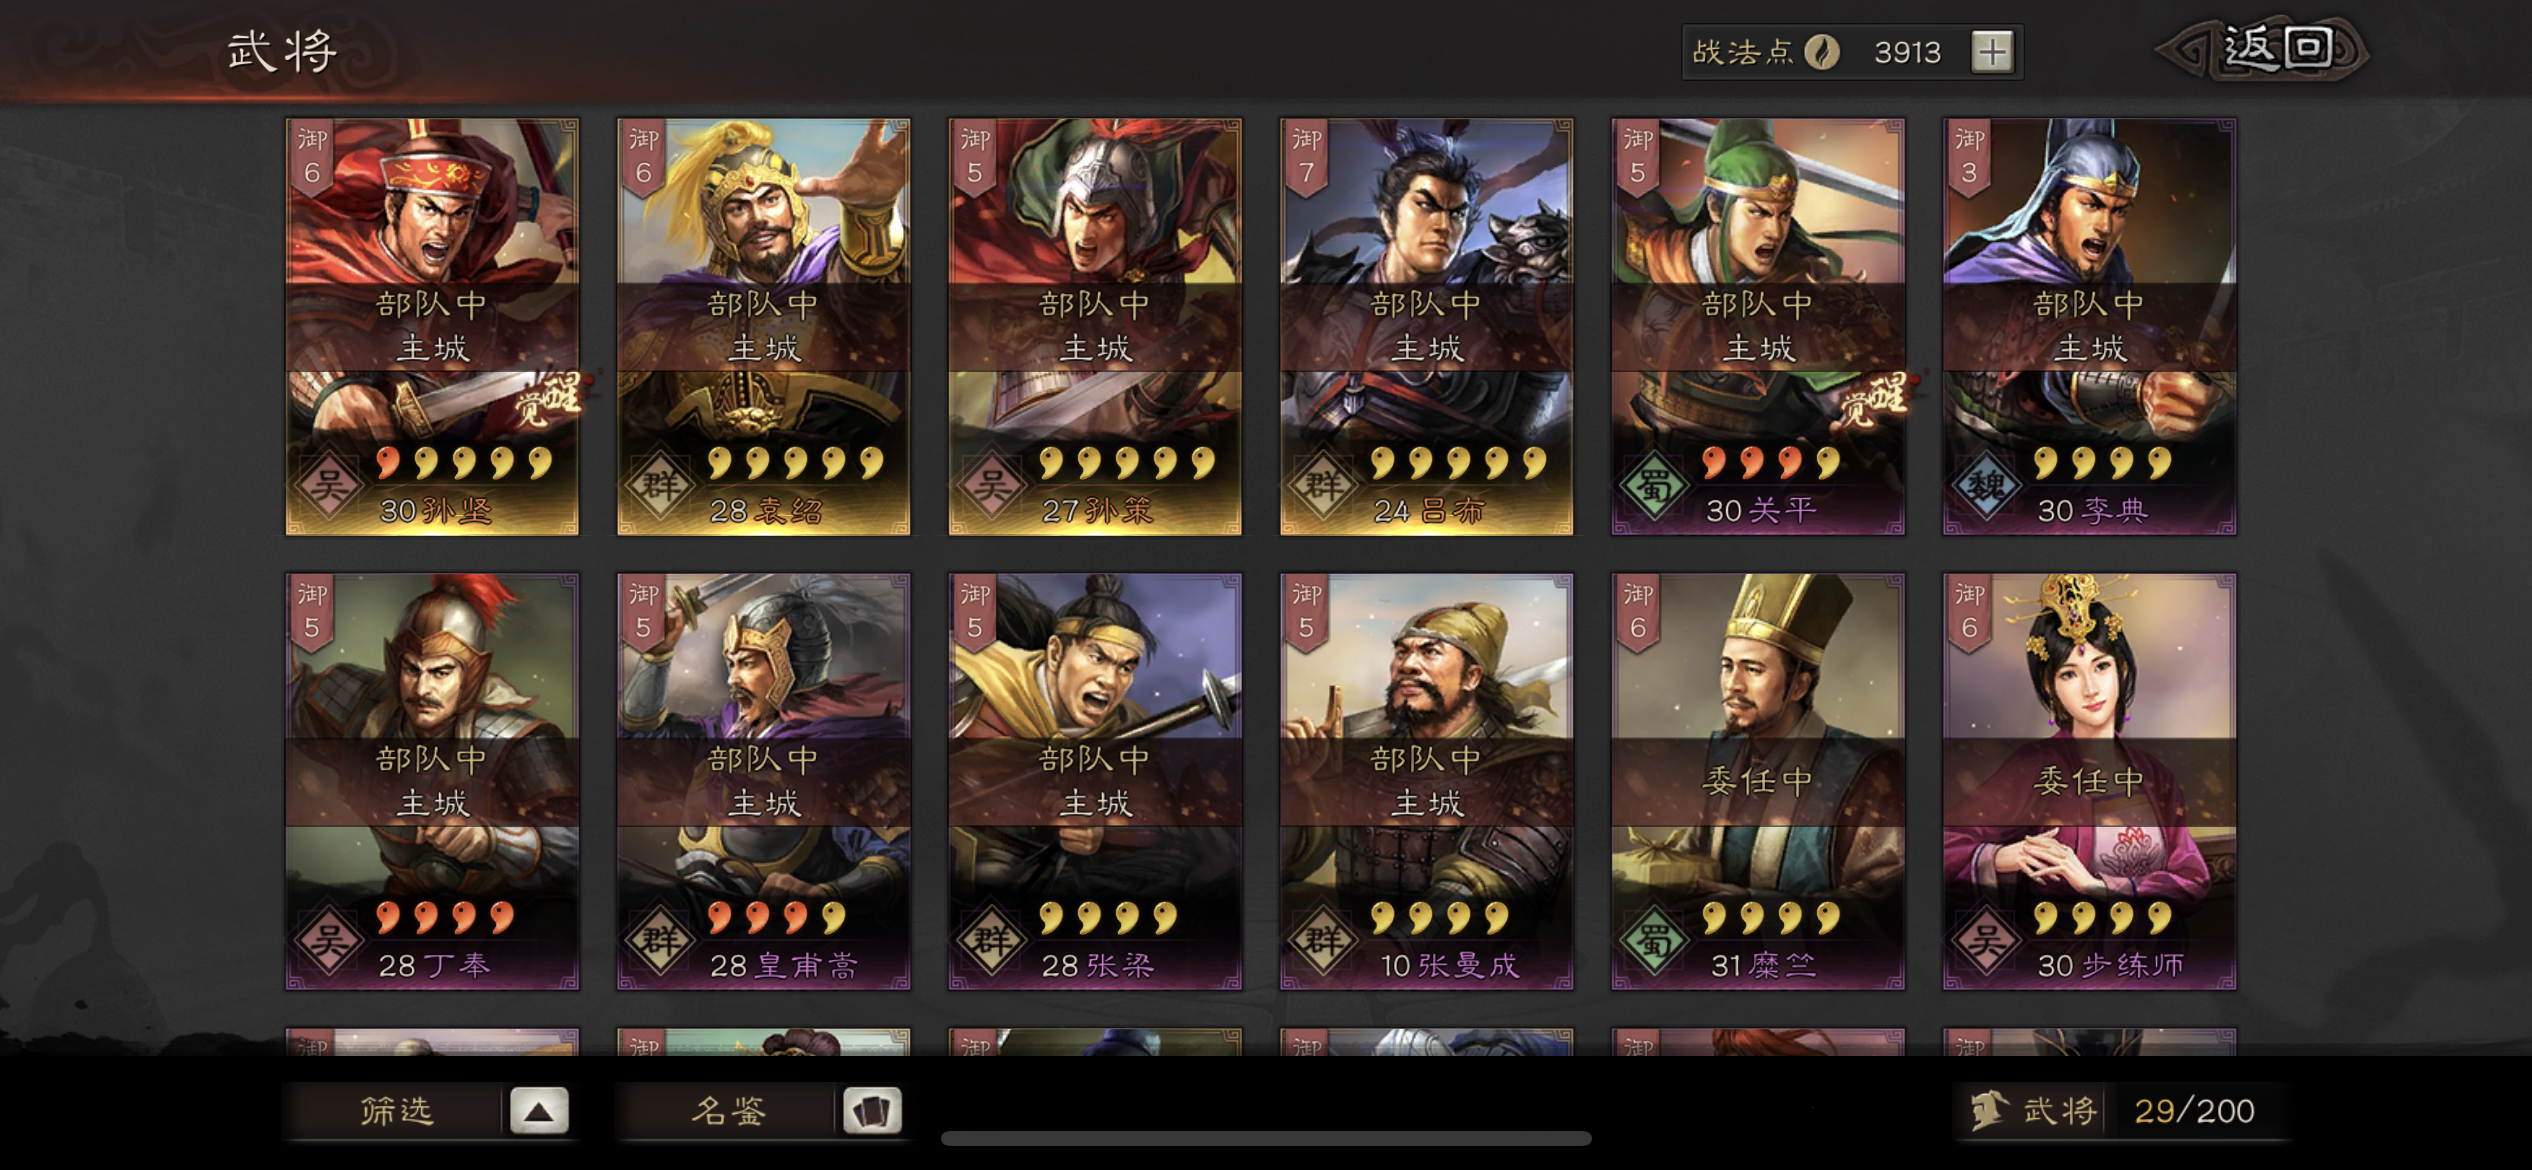Click the 筛选 filter label

point(396,1111)
